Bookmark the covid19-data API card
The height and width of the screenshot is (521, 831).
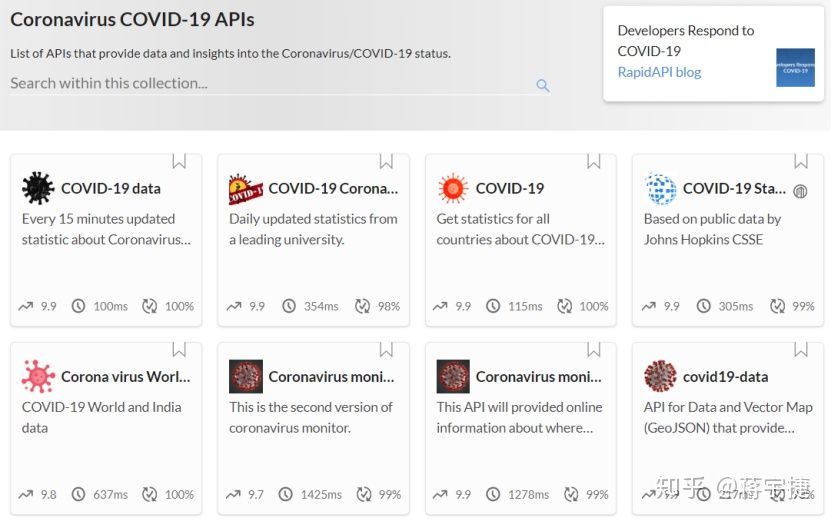[x=801, y=349]
